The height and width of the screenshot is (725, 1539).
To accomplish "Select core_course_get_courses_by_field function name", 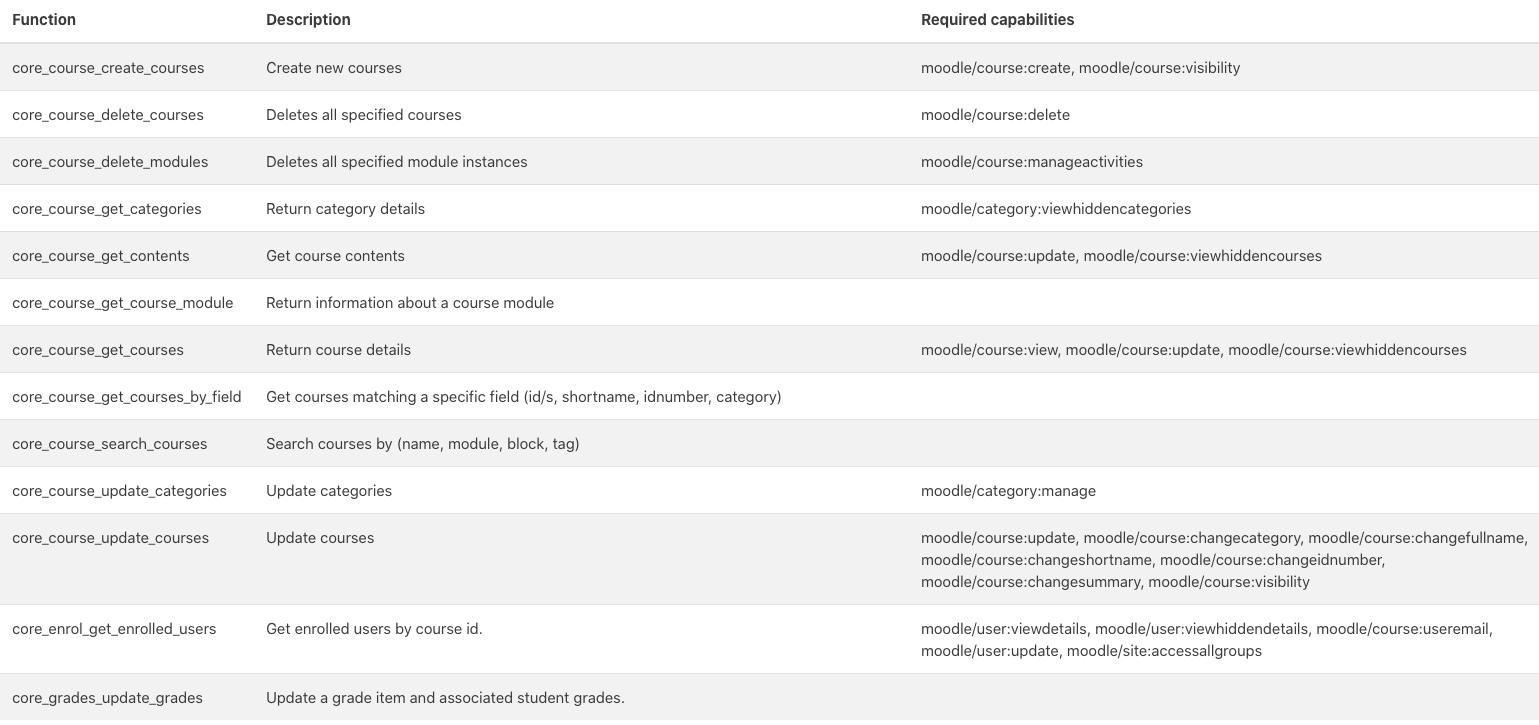I will pyautogui.click(x=127, y=397).
